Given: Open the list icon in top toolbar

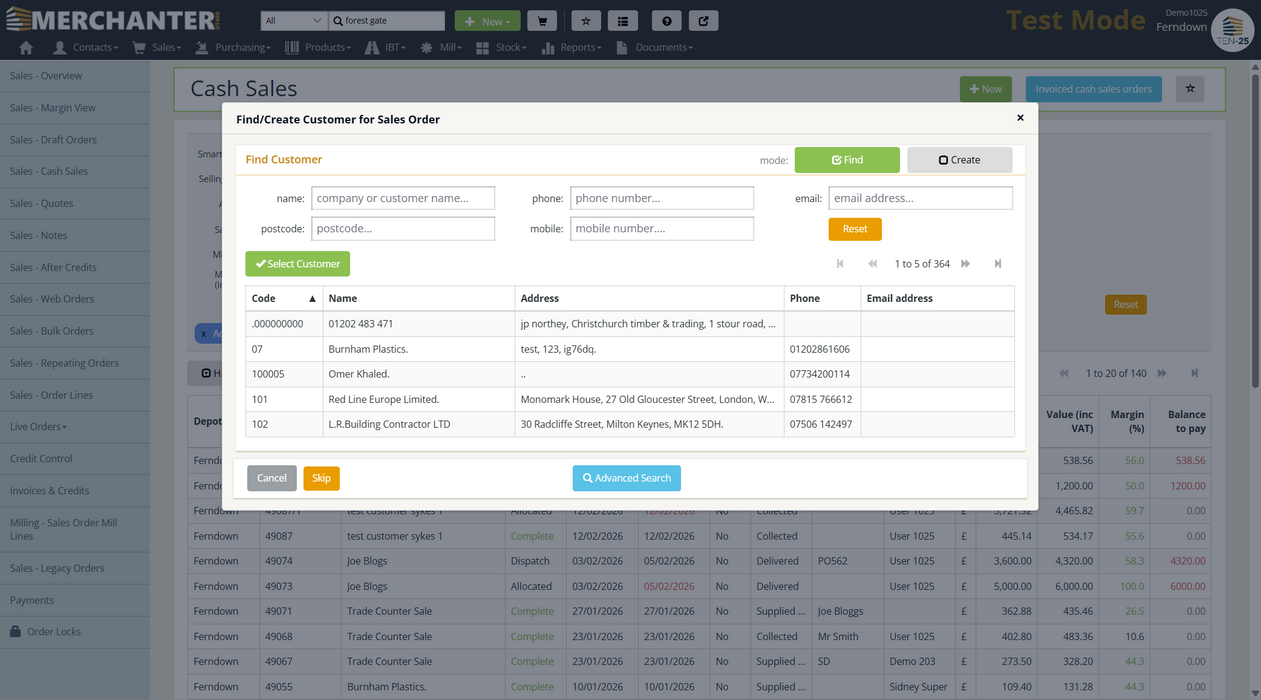Looking at the screenshot, I should pyautogui.click(x=623, y=21).
